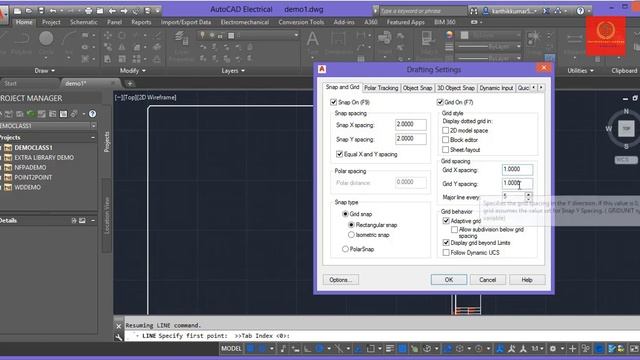Select the EXTRA LIBRARY DEMO project
Image resolution: width=640 pixels, height=360 pixels.
click(44, 158)
